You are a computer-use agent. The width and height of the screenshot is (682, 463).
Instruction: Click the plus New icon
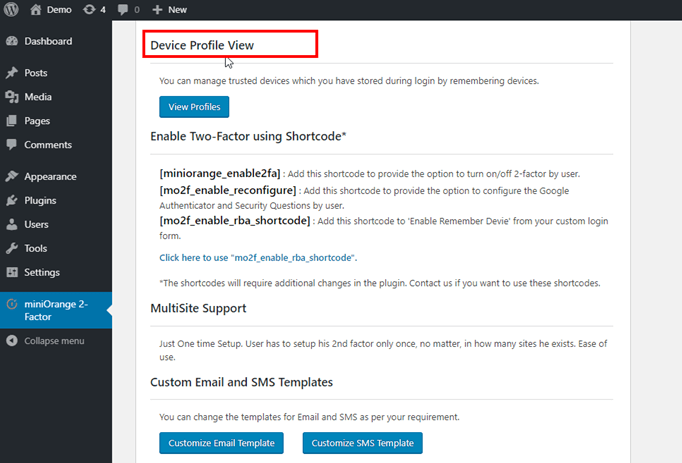158,9
